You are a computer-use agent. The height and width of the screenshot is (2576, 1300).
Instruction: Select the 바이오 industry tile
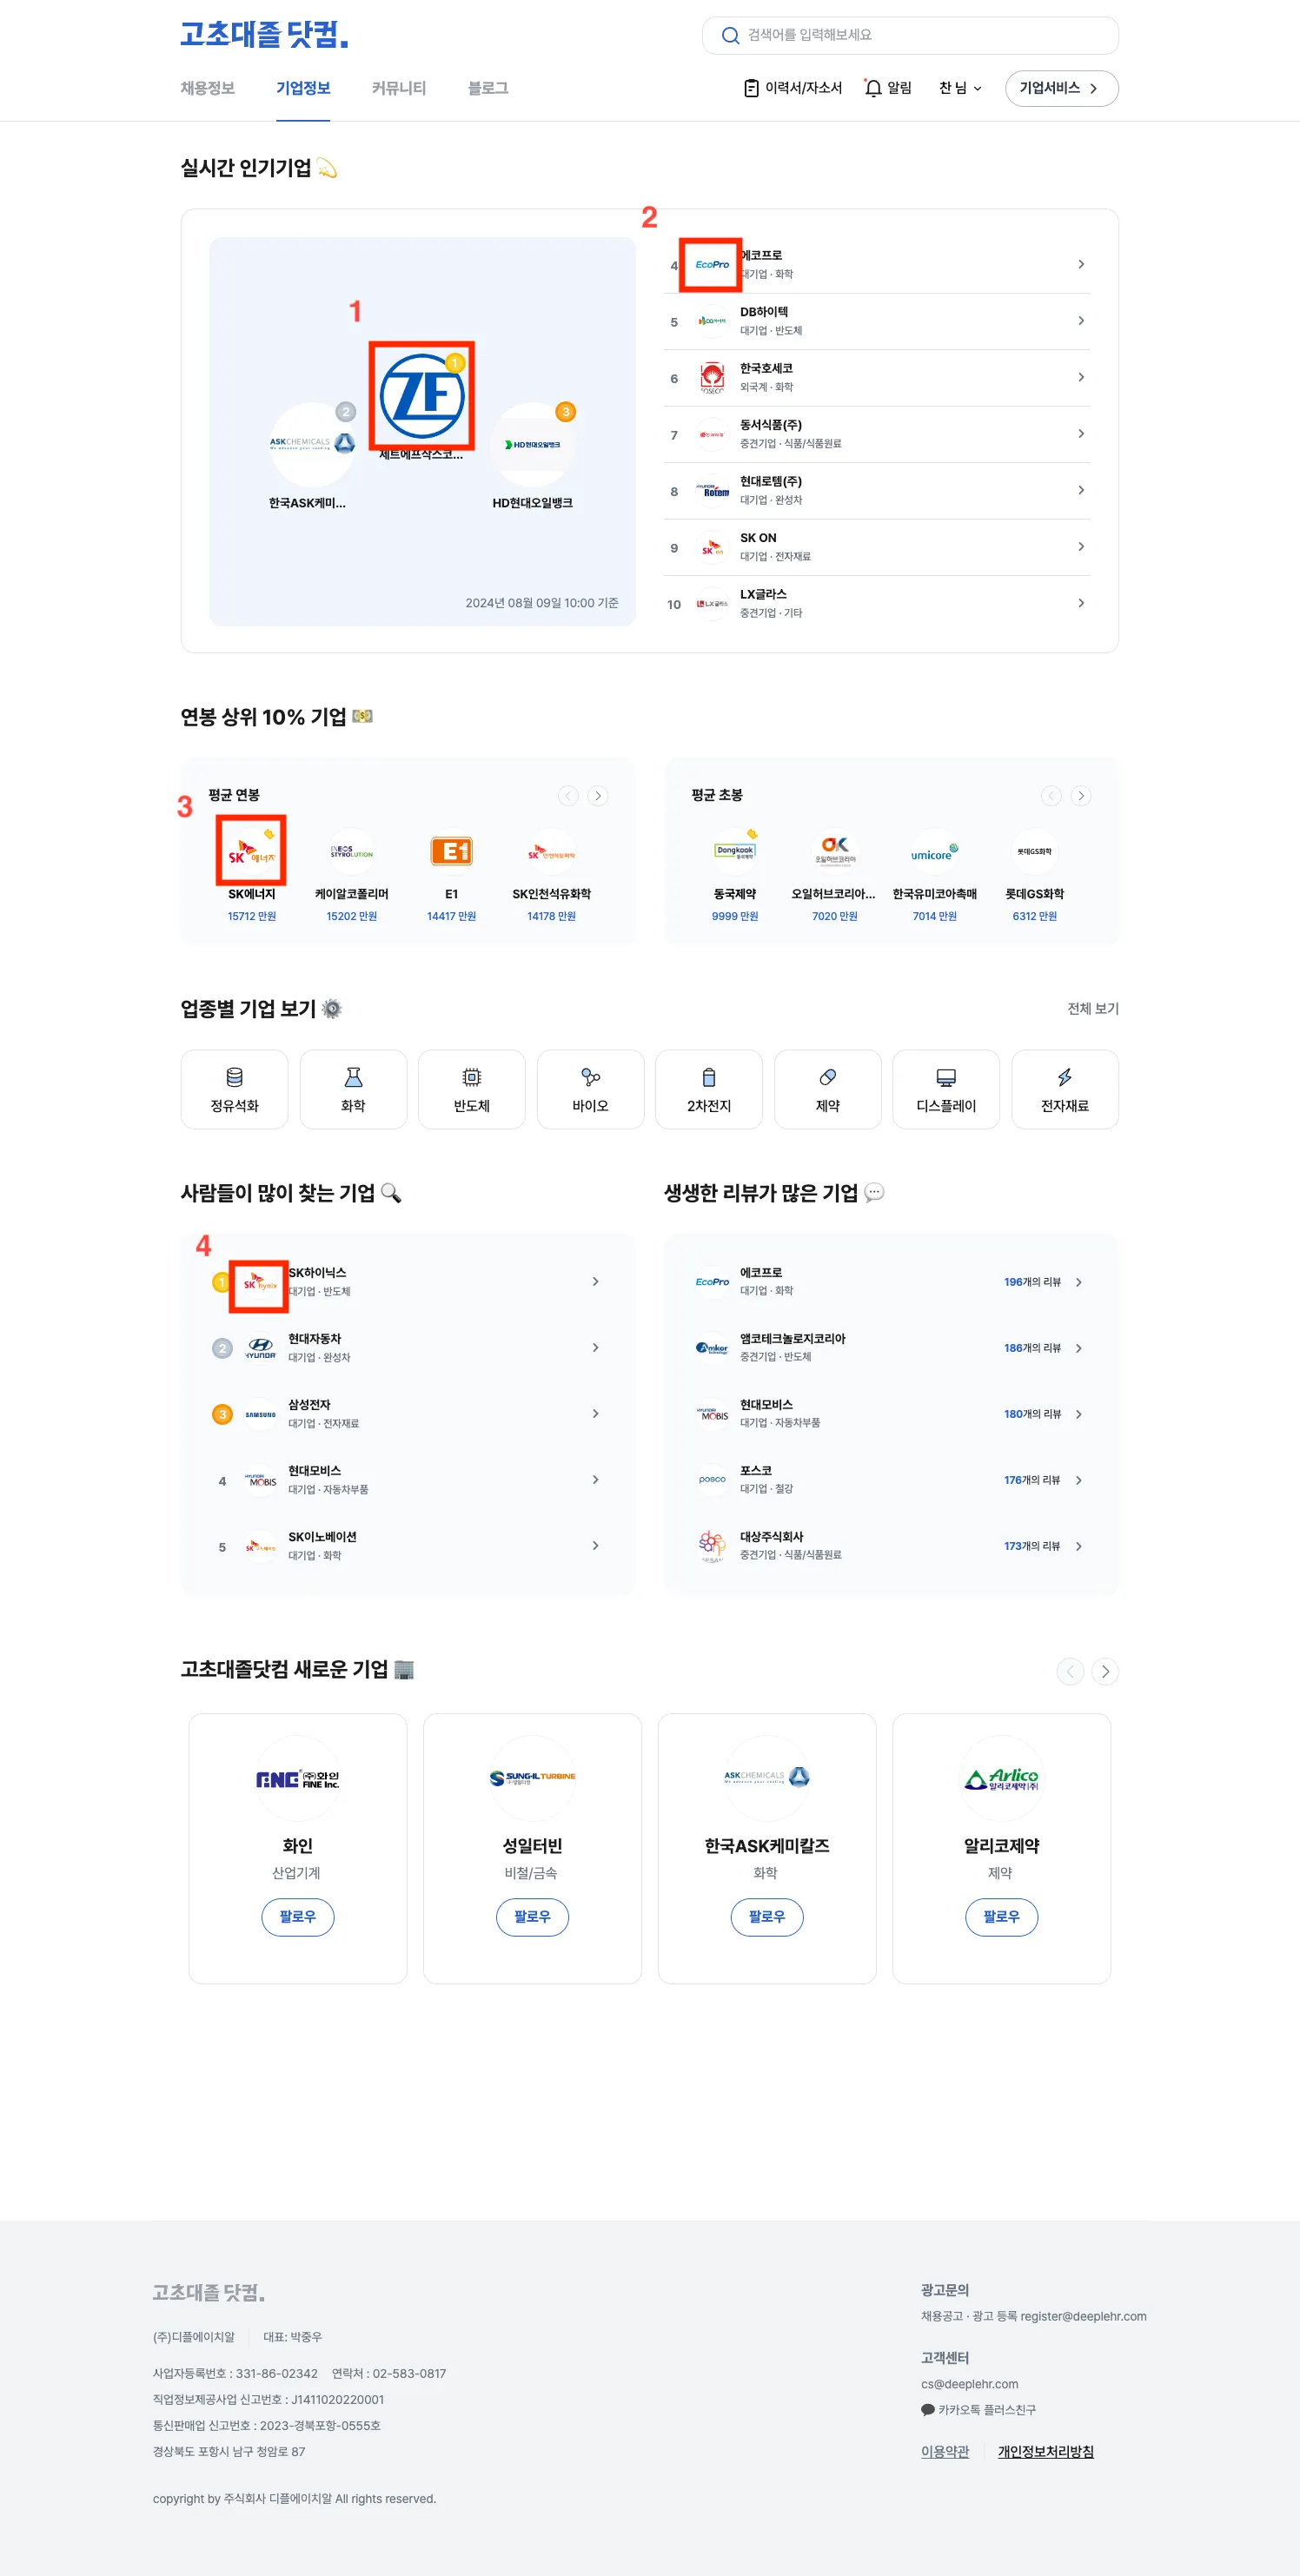click(x=590, y=1089)
